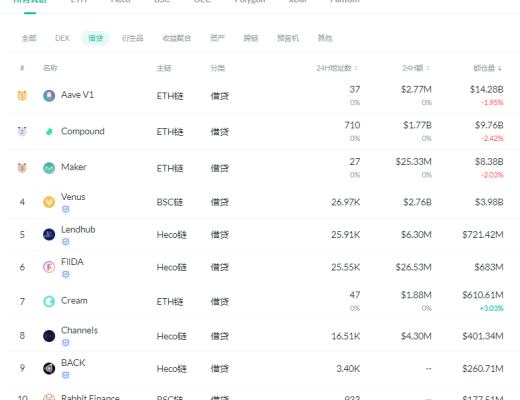Click the 26.97K address count for Venus
520x400 pixels.
pyautogui.click(x=345, y=202)
